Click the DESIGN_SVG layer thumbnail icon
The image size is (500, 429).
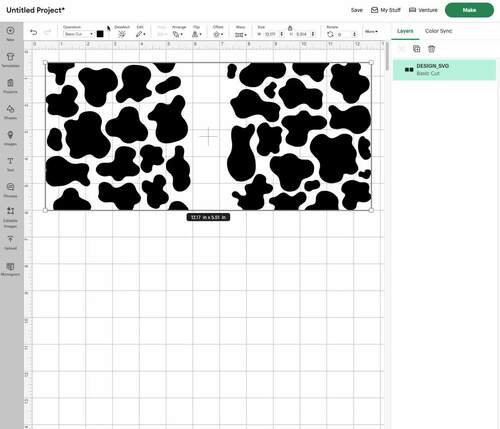(x=409, y=70)
